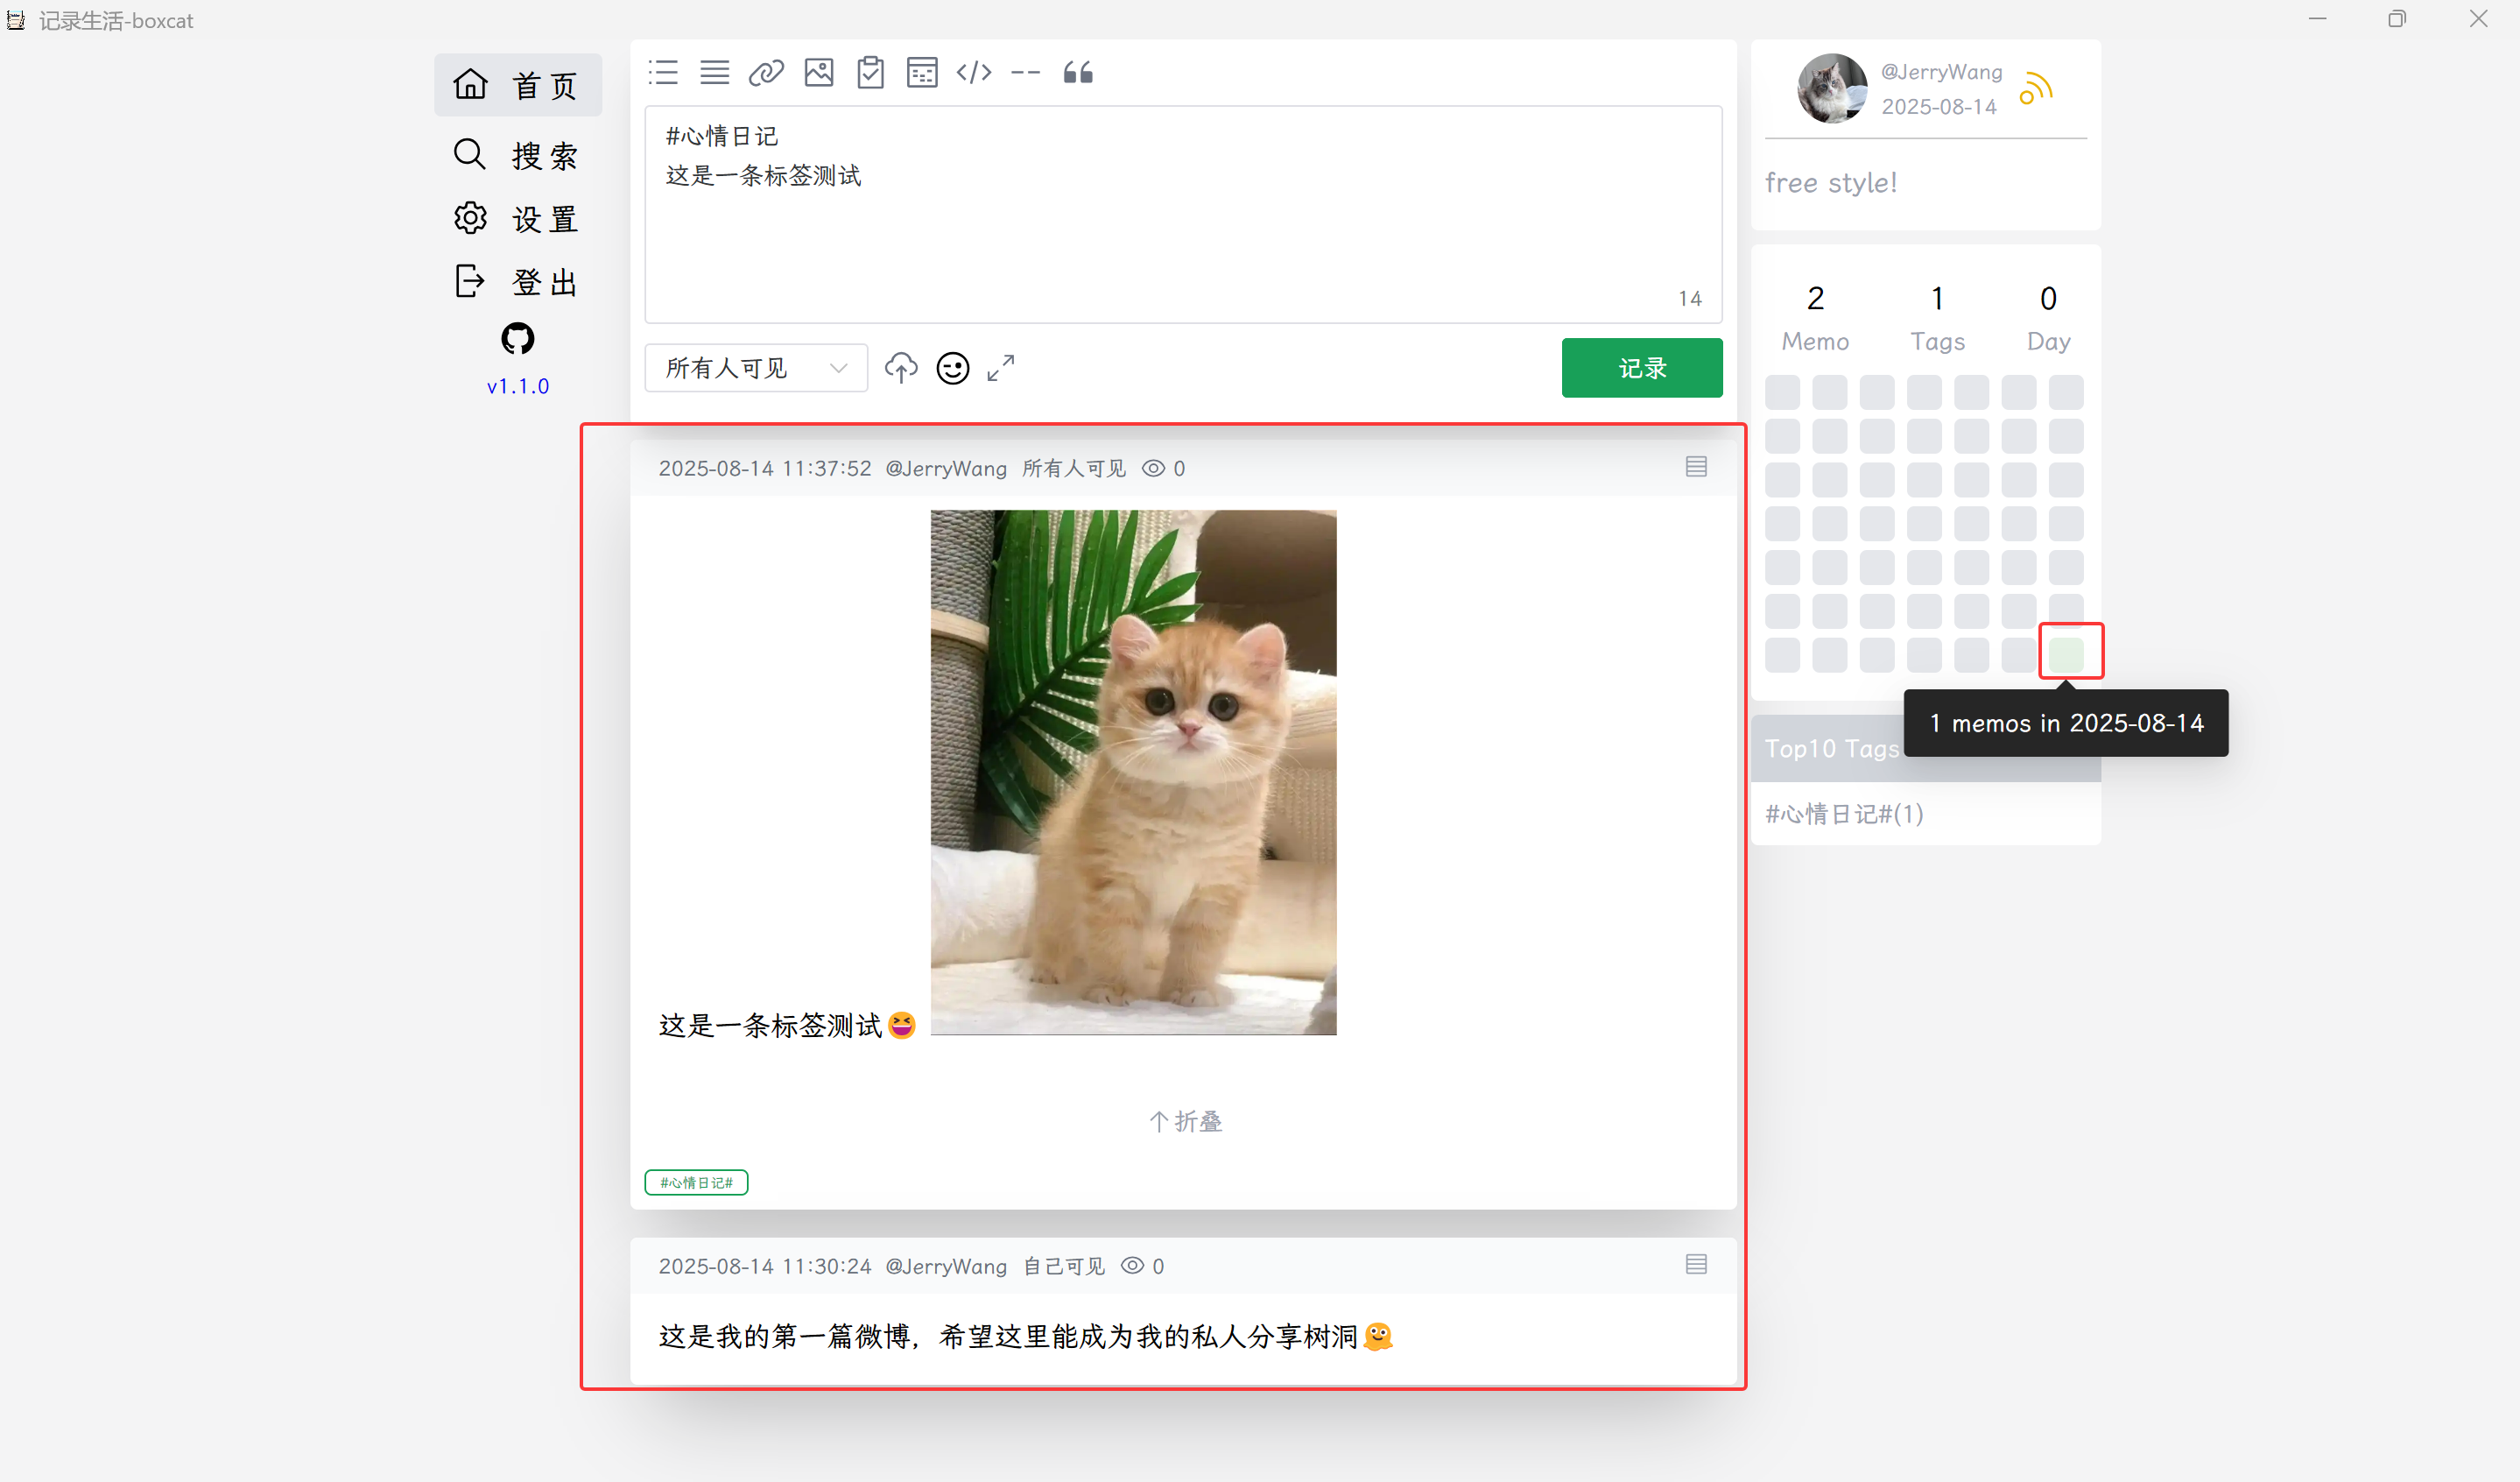The height and width of the screenshot is (1482, 2520).
Task: Click view-count eye on 11:30:24 memo
Action: tap(1132, 1265)
